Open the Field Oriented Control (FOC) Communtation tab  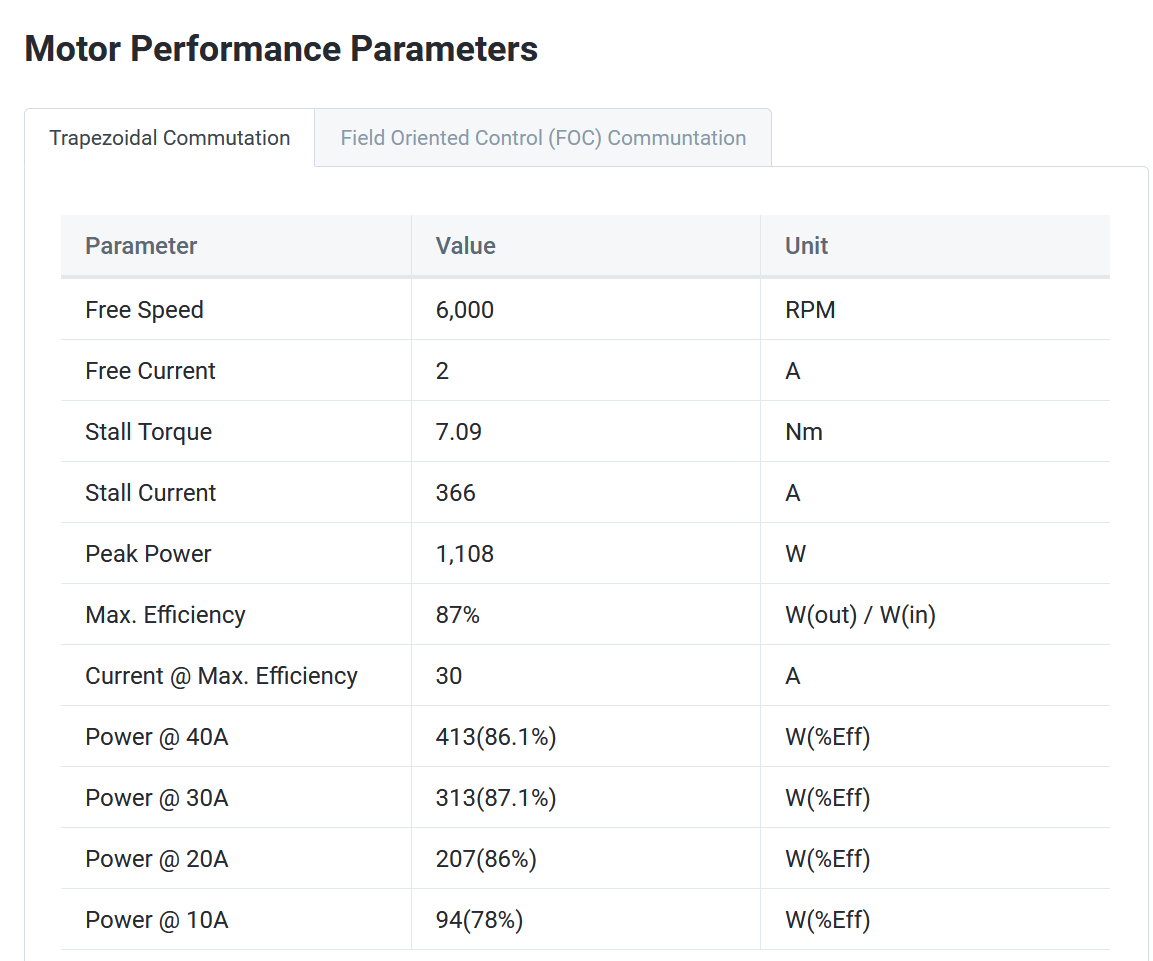coord(543,138)
